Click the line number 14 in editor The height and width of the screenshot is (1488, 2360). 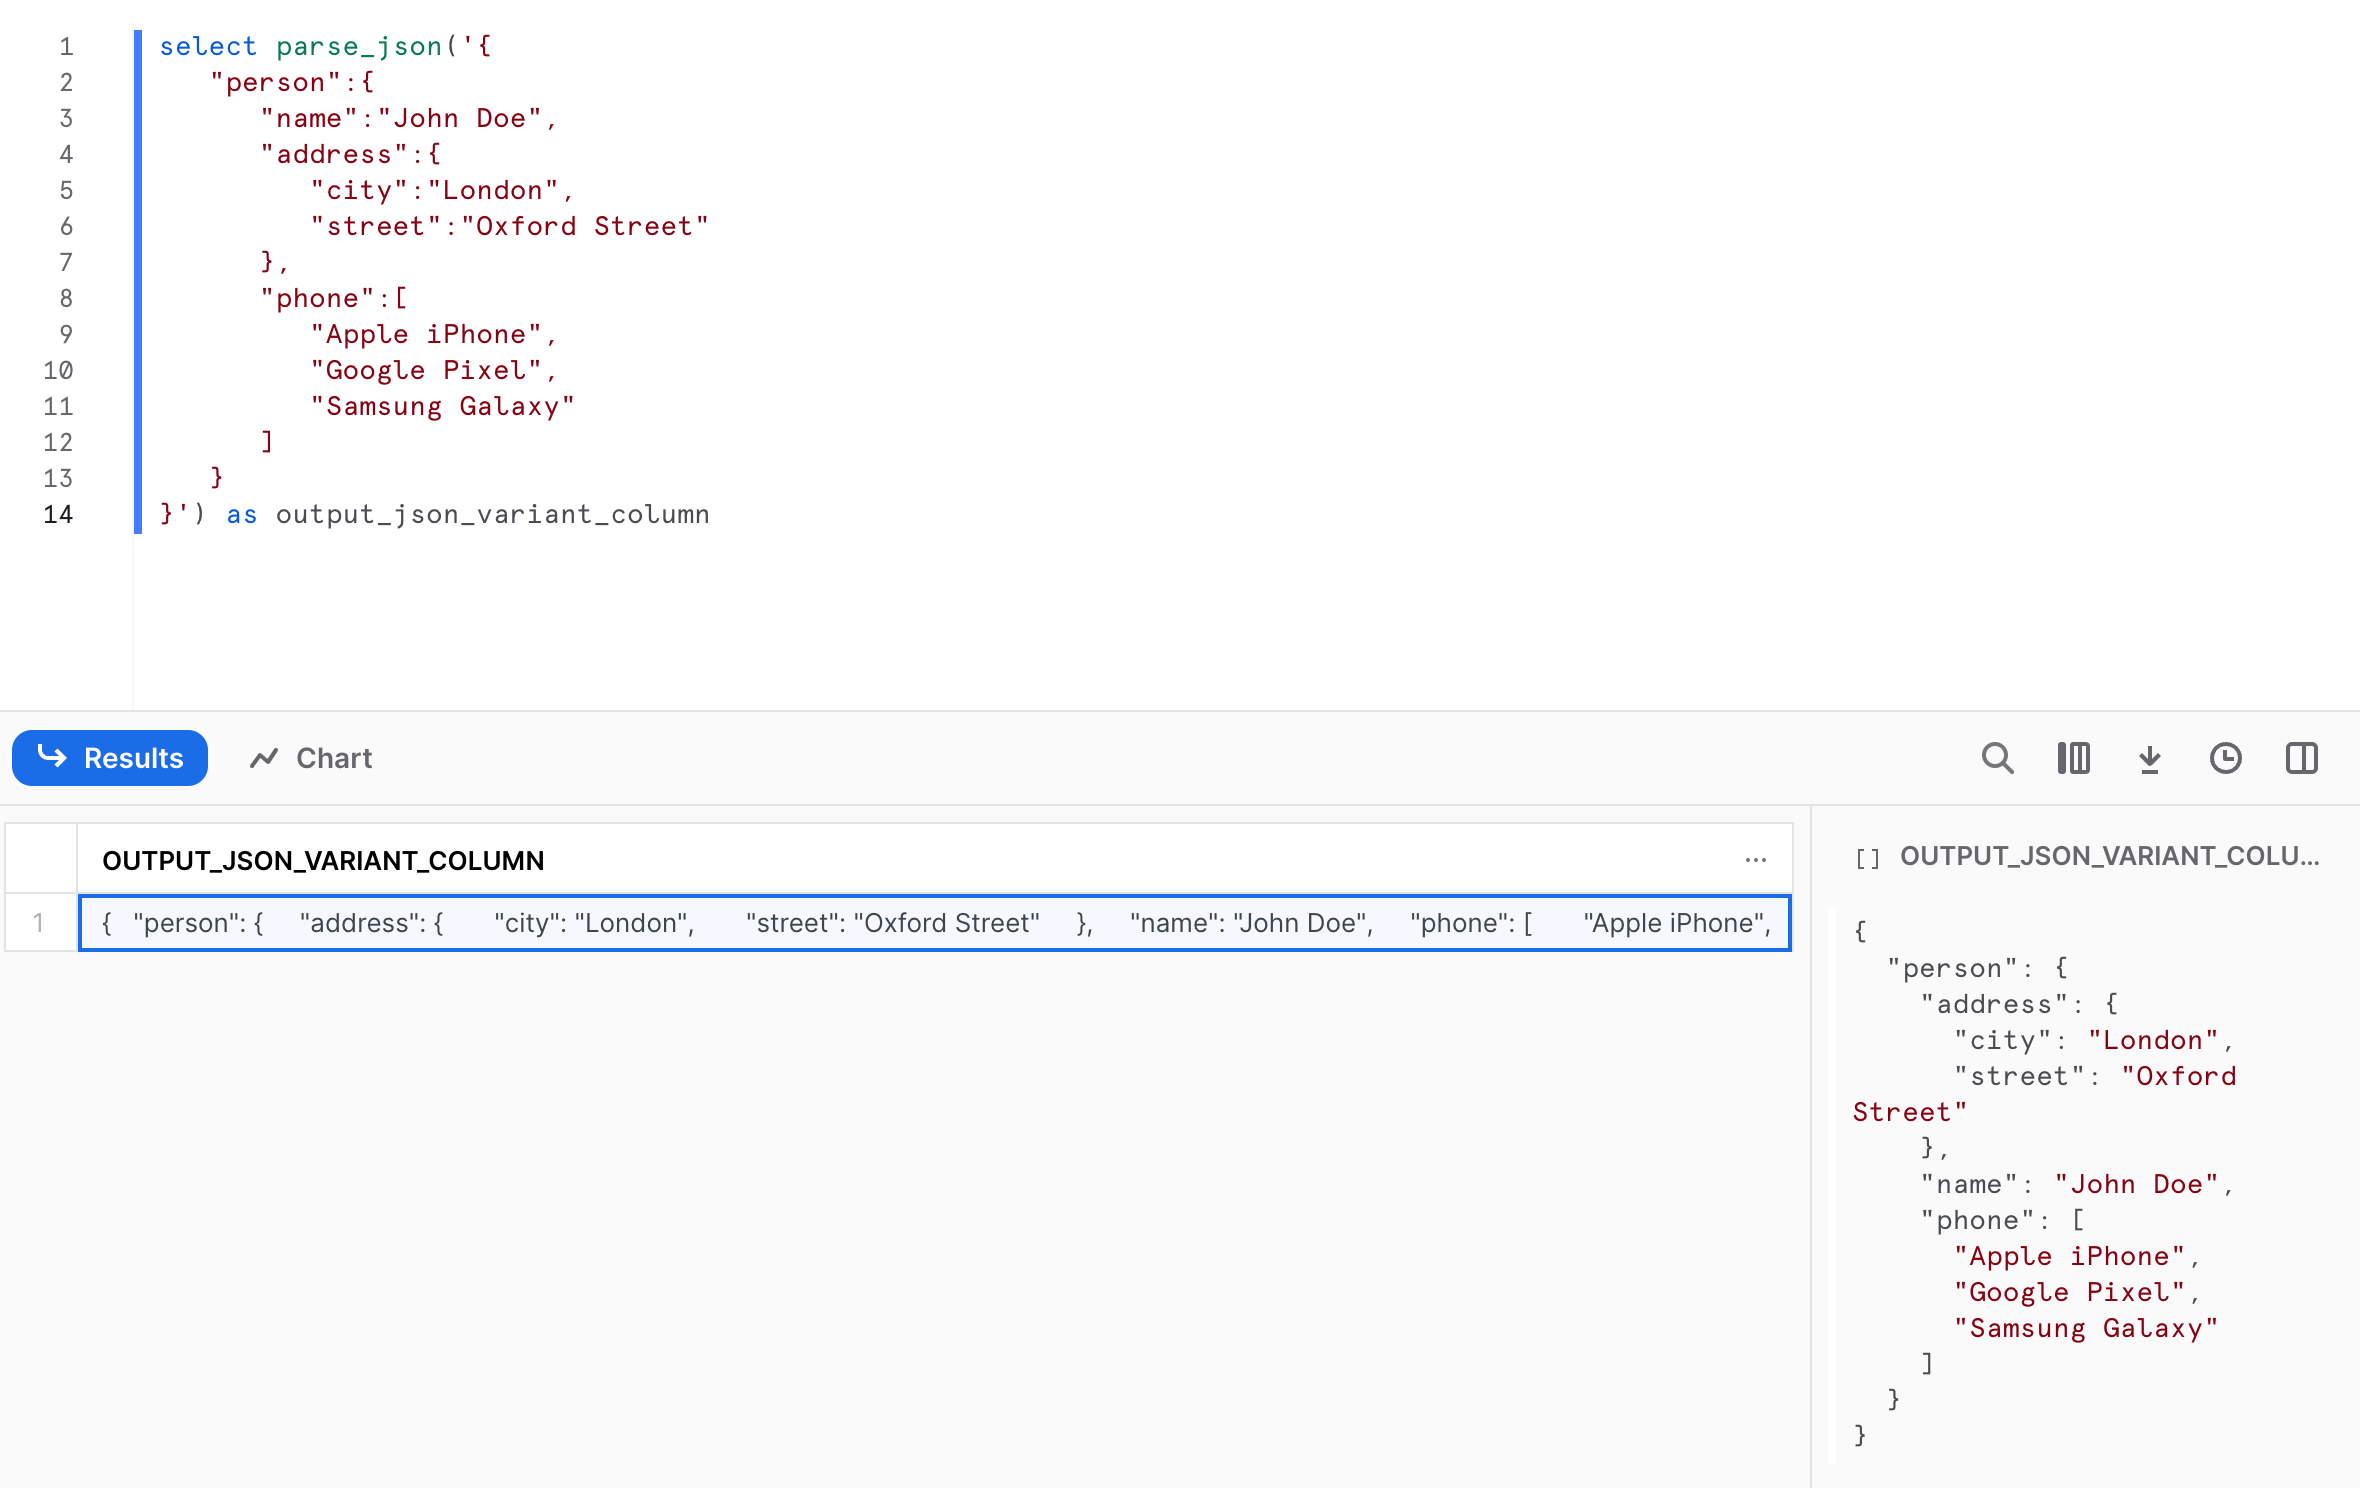[65, 514]
